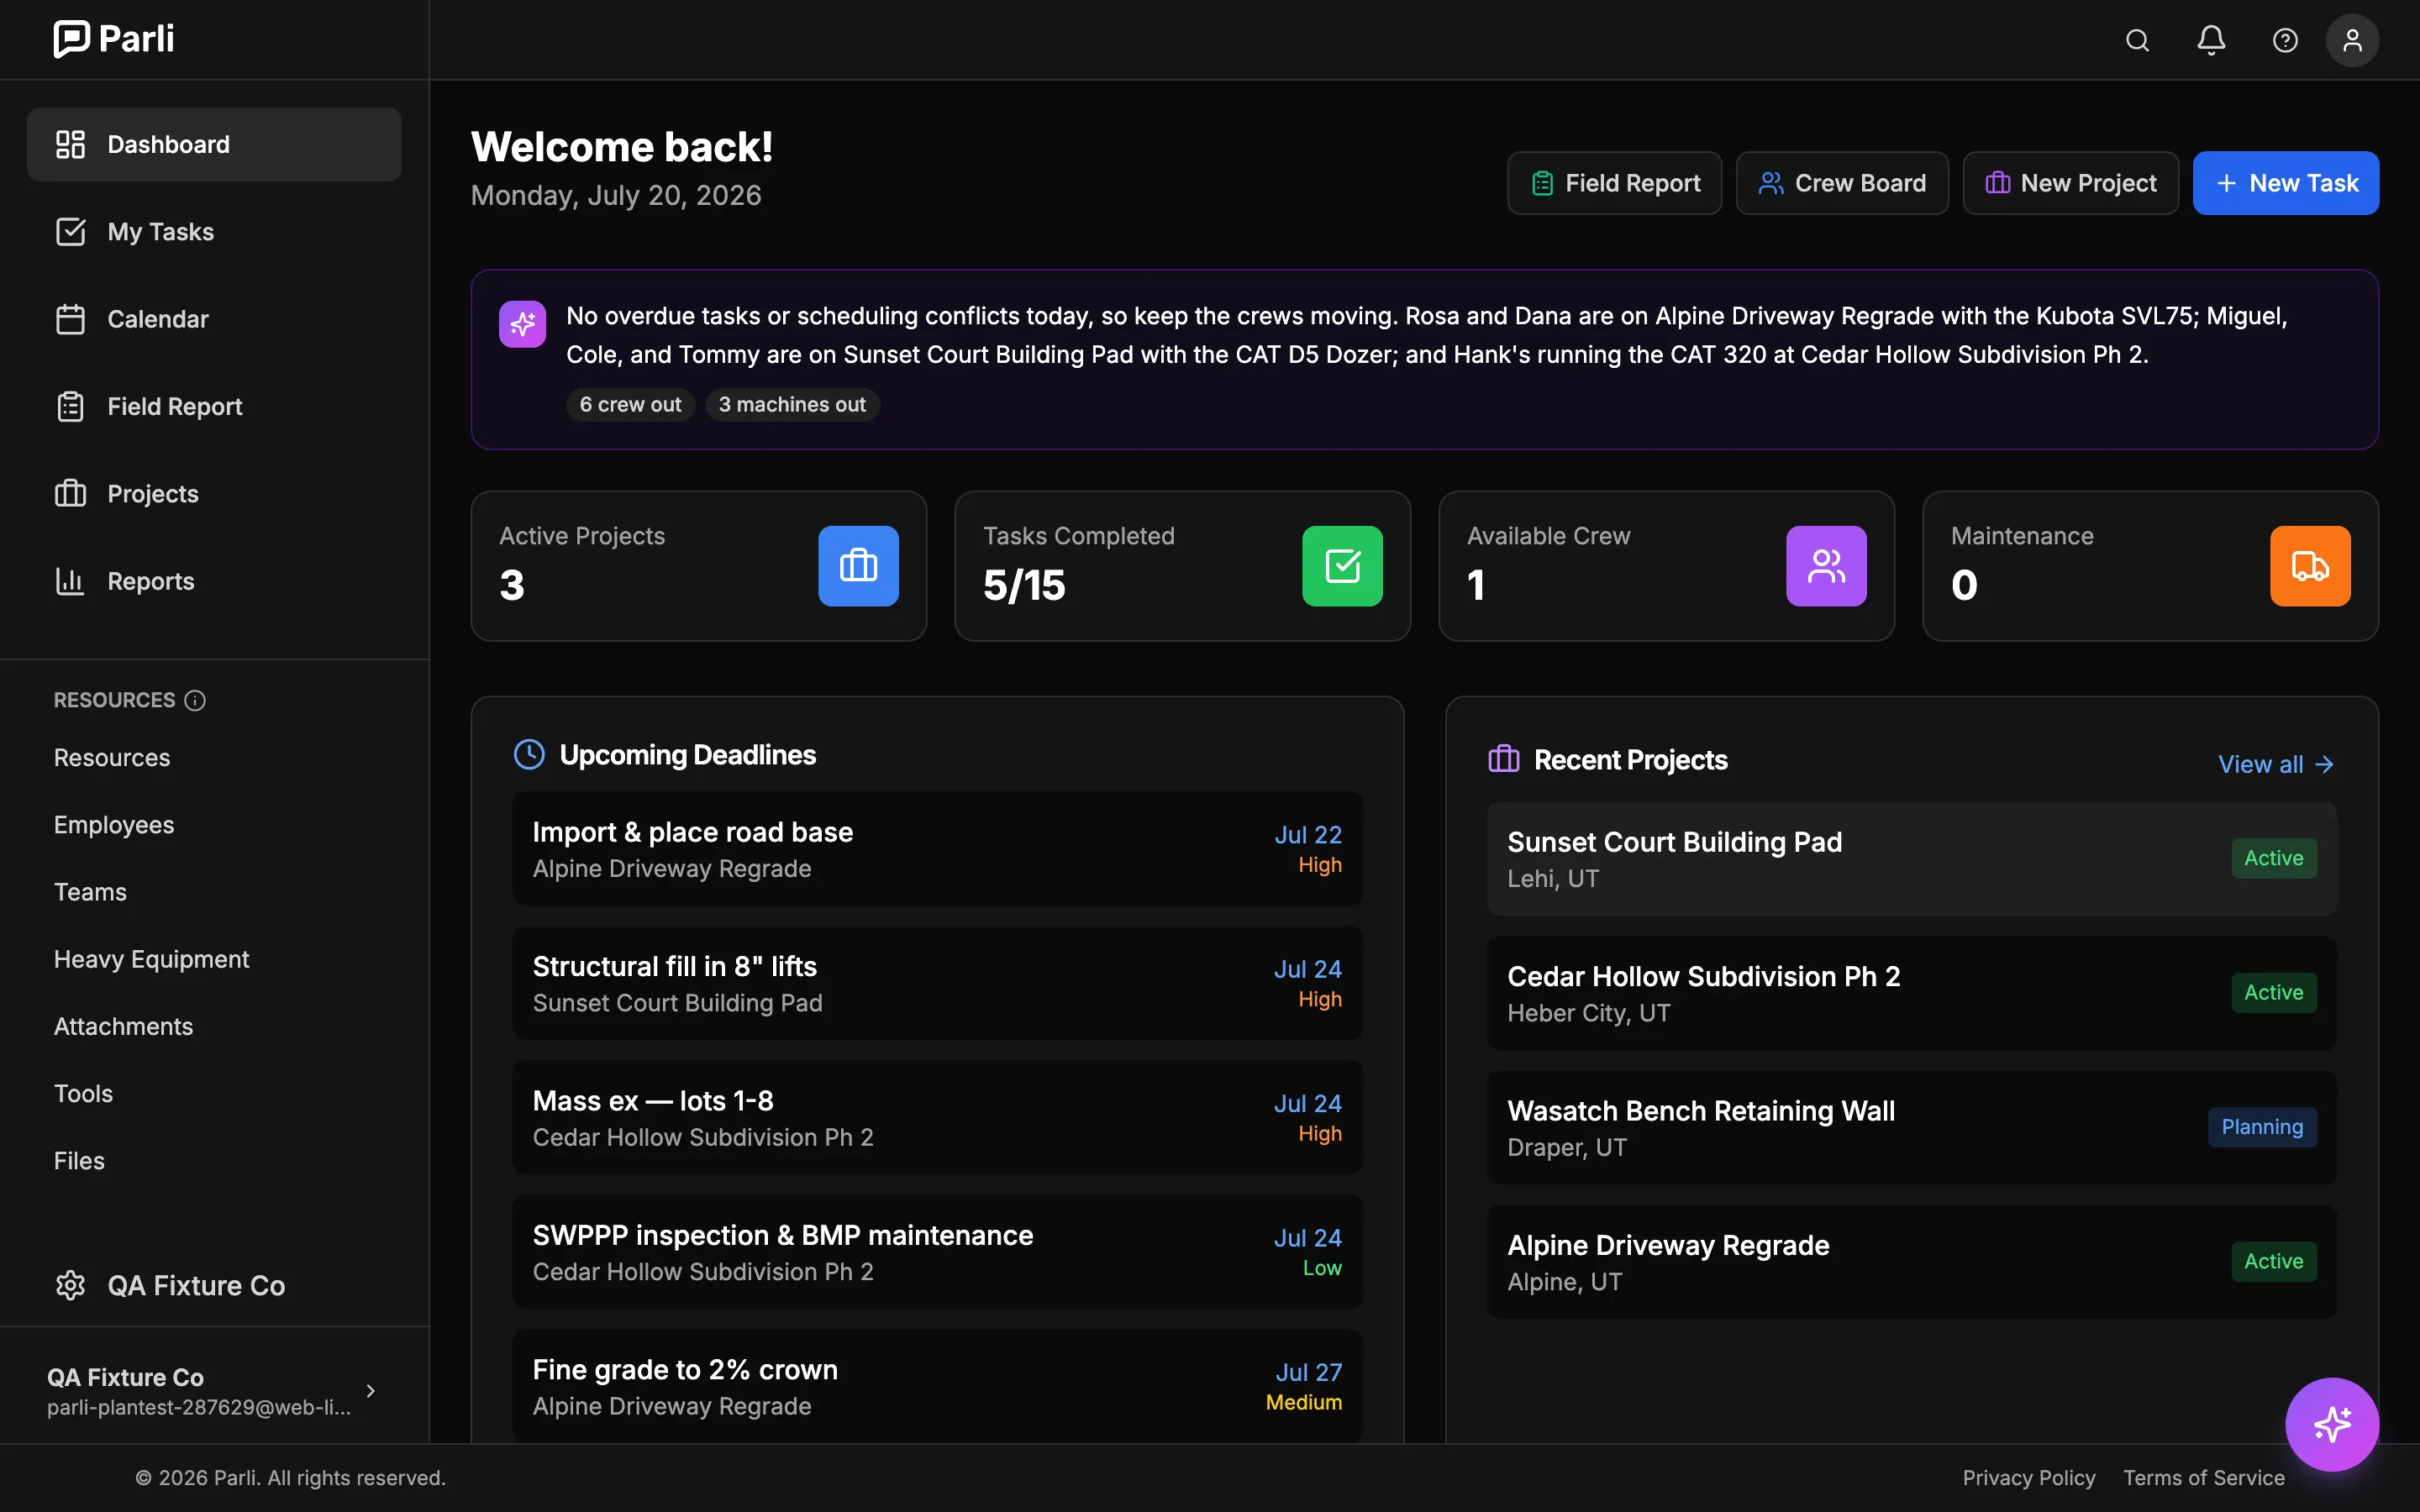
Task: Open Fine grade to 2% crown deadline
Action: [x=937, y=1386]
